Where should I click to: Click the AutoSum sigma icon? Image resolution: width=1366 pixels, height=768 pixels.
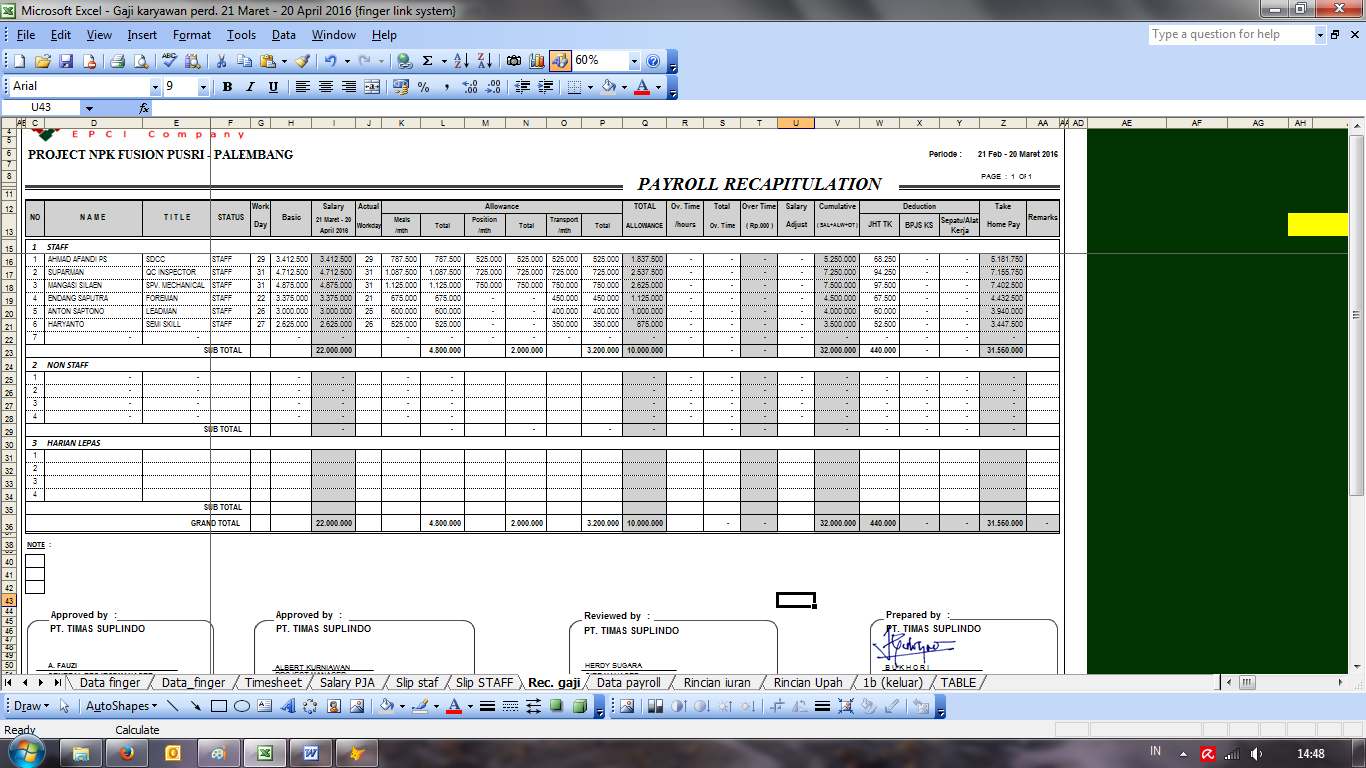pyautogui.click(x=428, y=61)
